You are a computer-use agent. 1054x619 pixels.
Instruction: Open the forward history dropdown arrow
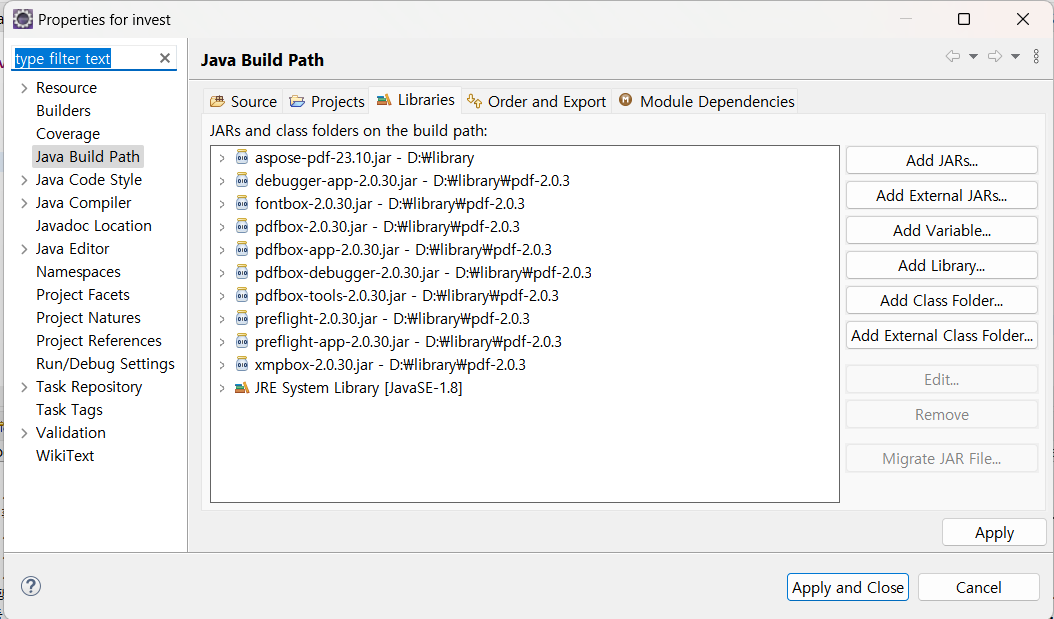[x=1016, y=56]
